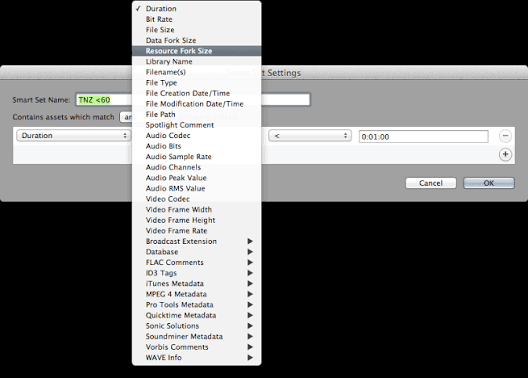Expand the WAVE Info submenu

197,357
